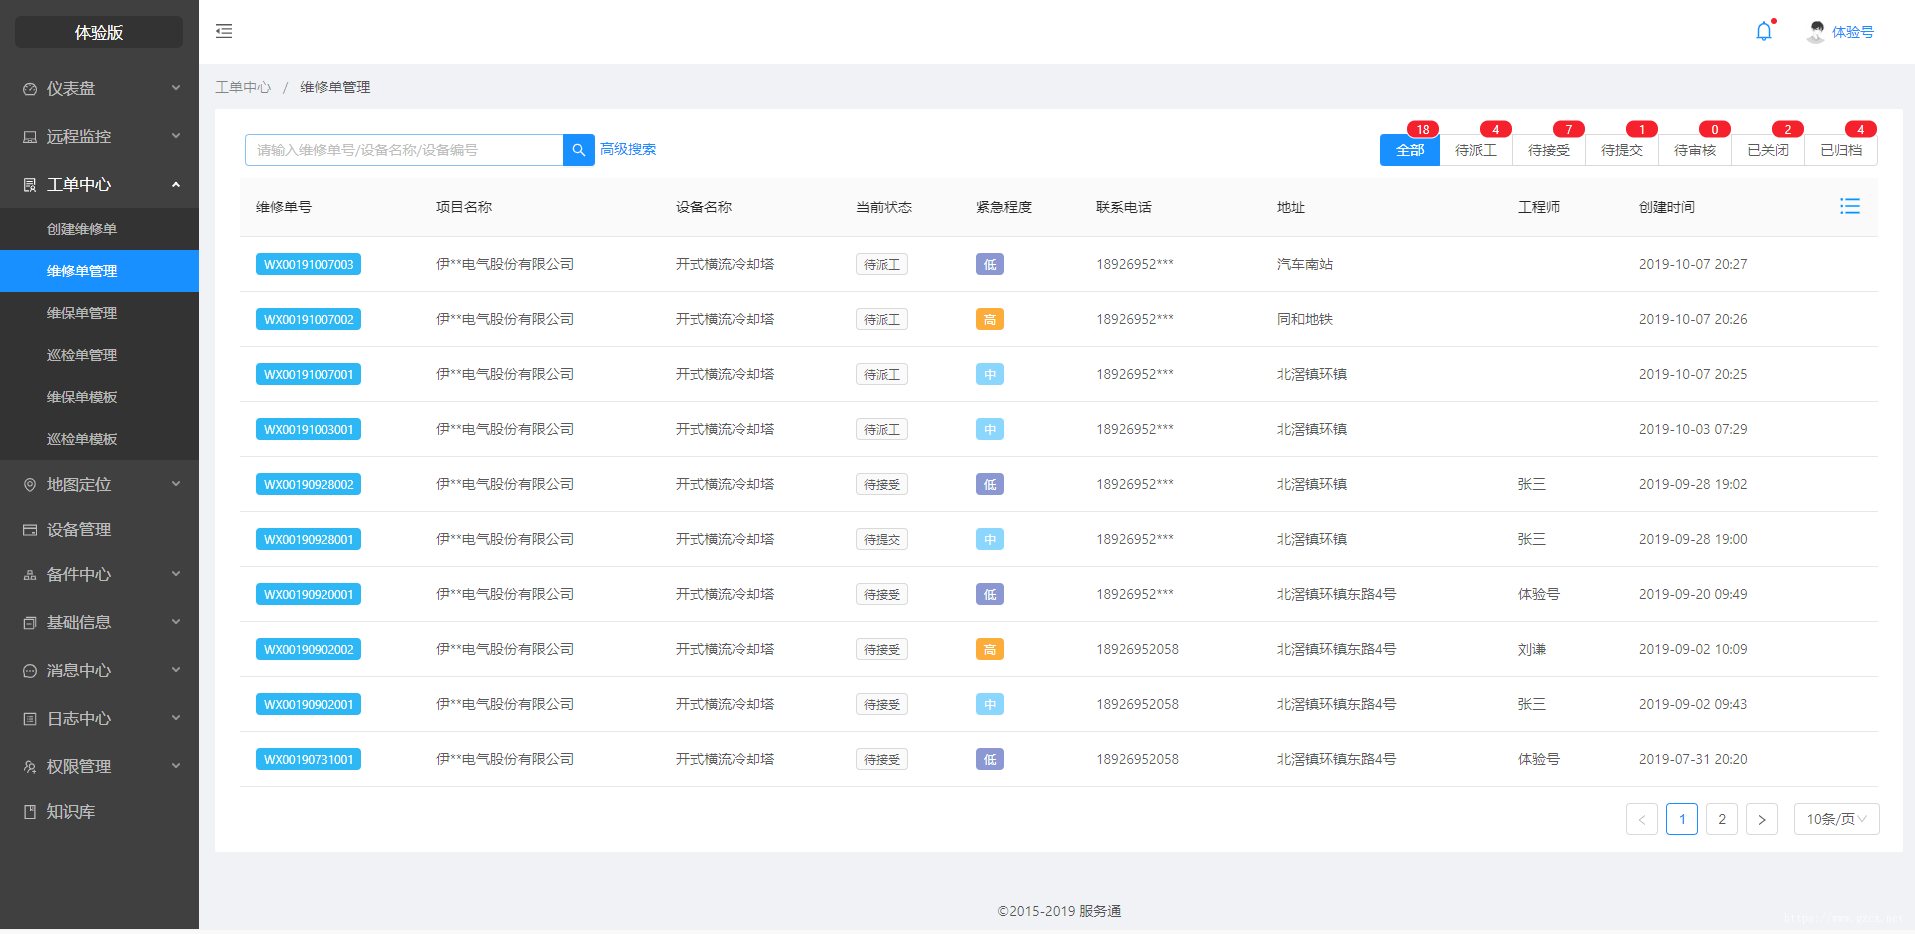Select 维修单管理 submenu item
The width and height of the screenshot is (1915, 934).
[99, 271]
